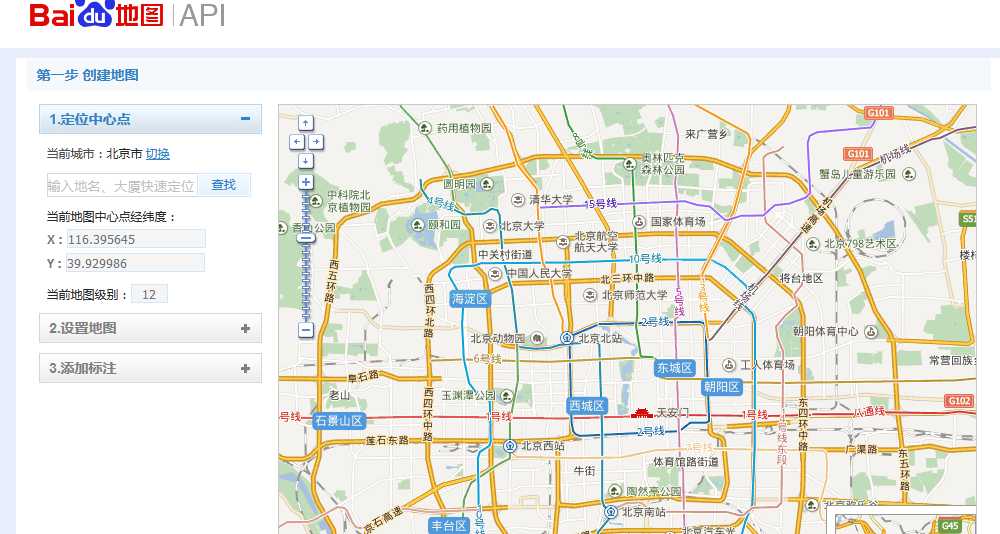Click the 来广营乡 place label
This screenshot has height=534, width=1000.
pos(707,134)
